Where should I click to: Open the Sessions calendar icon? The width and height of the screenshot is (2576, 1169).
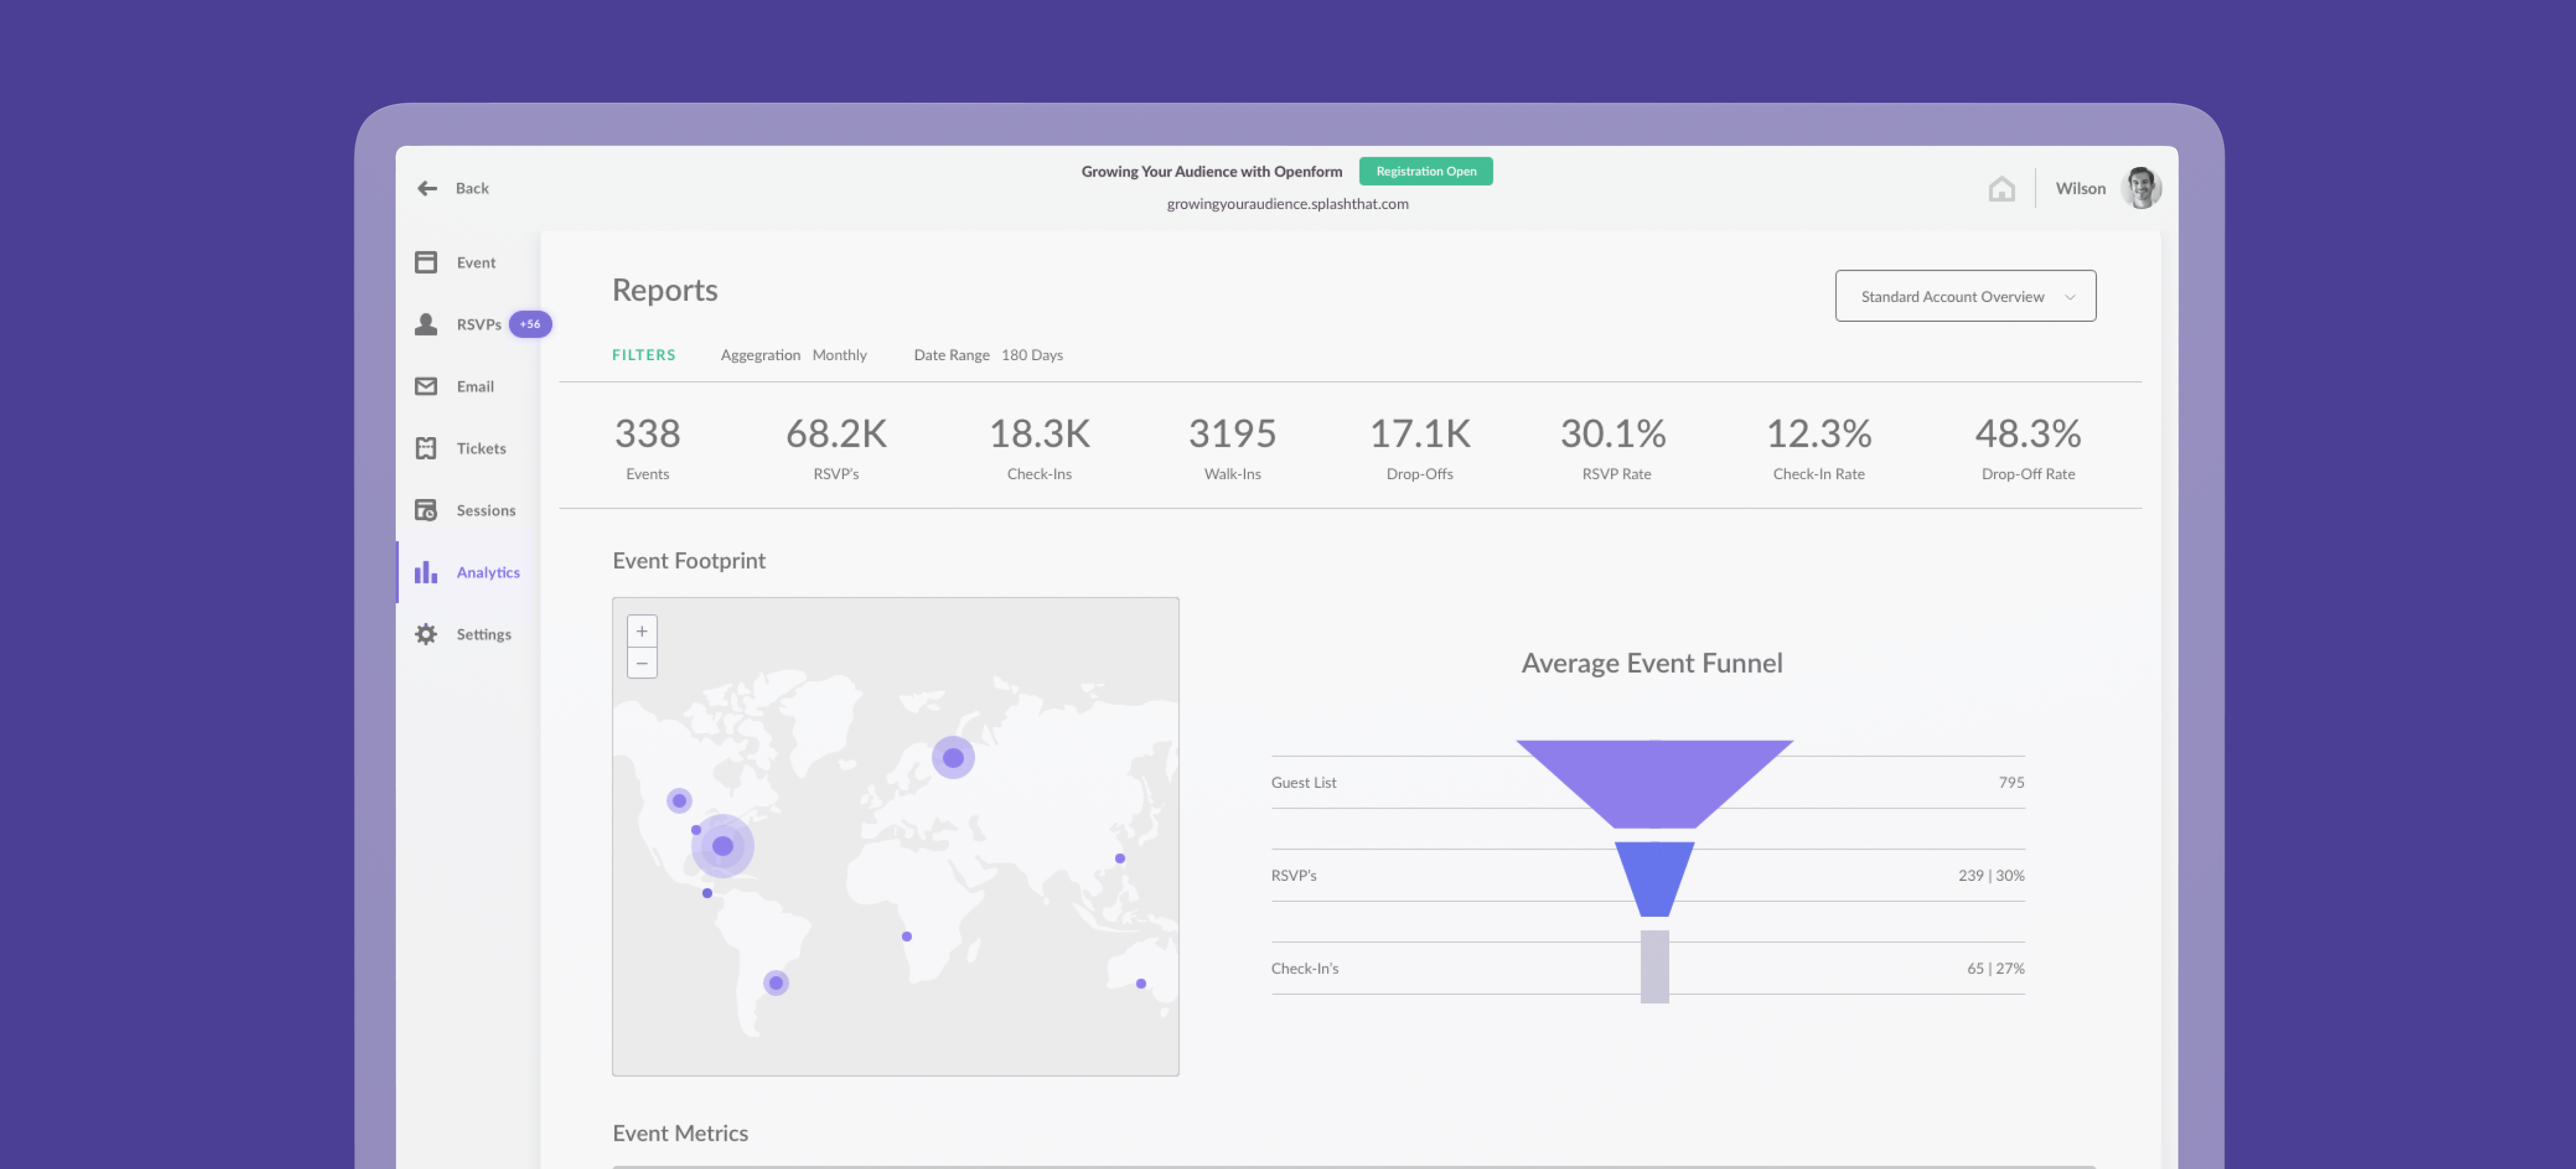[x=426, y=510]
